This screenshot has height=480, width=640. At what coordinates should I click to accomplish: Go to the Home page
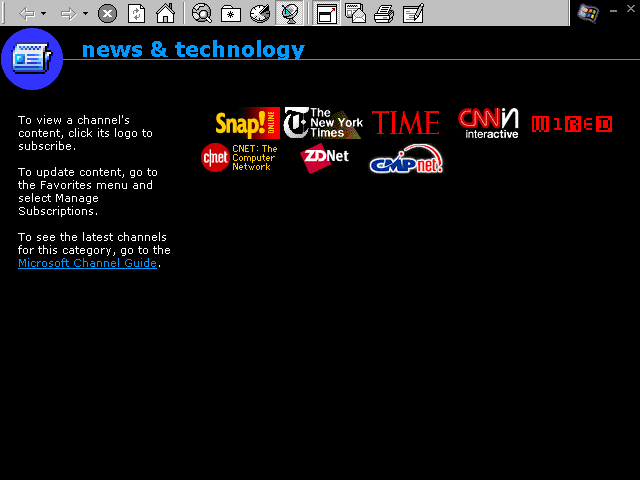pos(165,13)
